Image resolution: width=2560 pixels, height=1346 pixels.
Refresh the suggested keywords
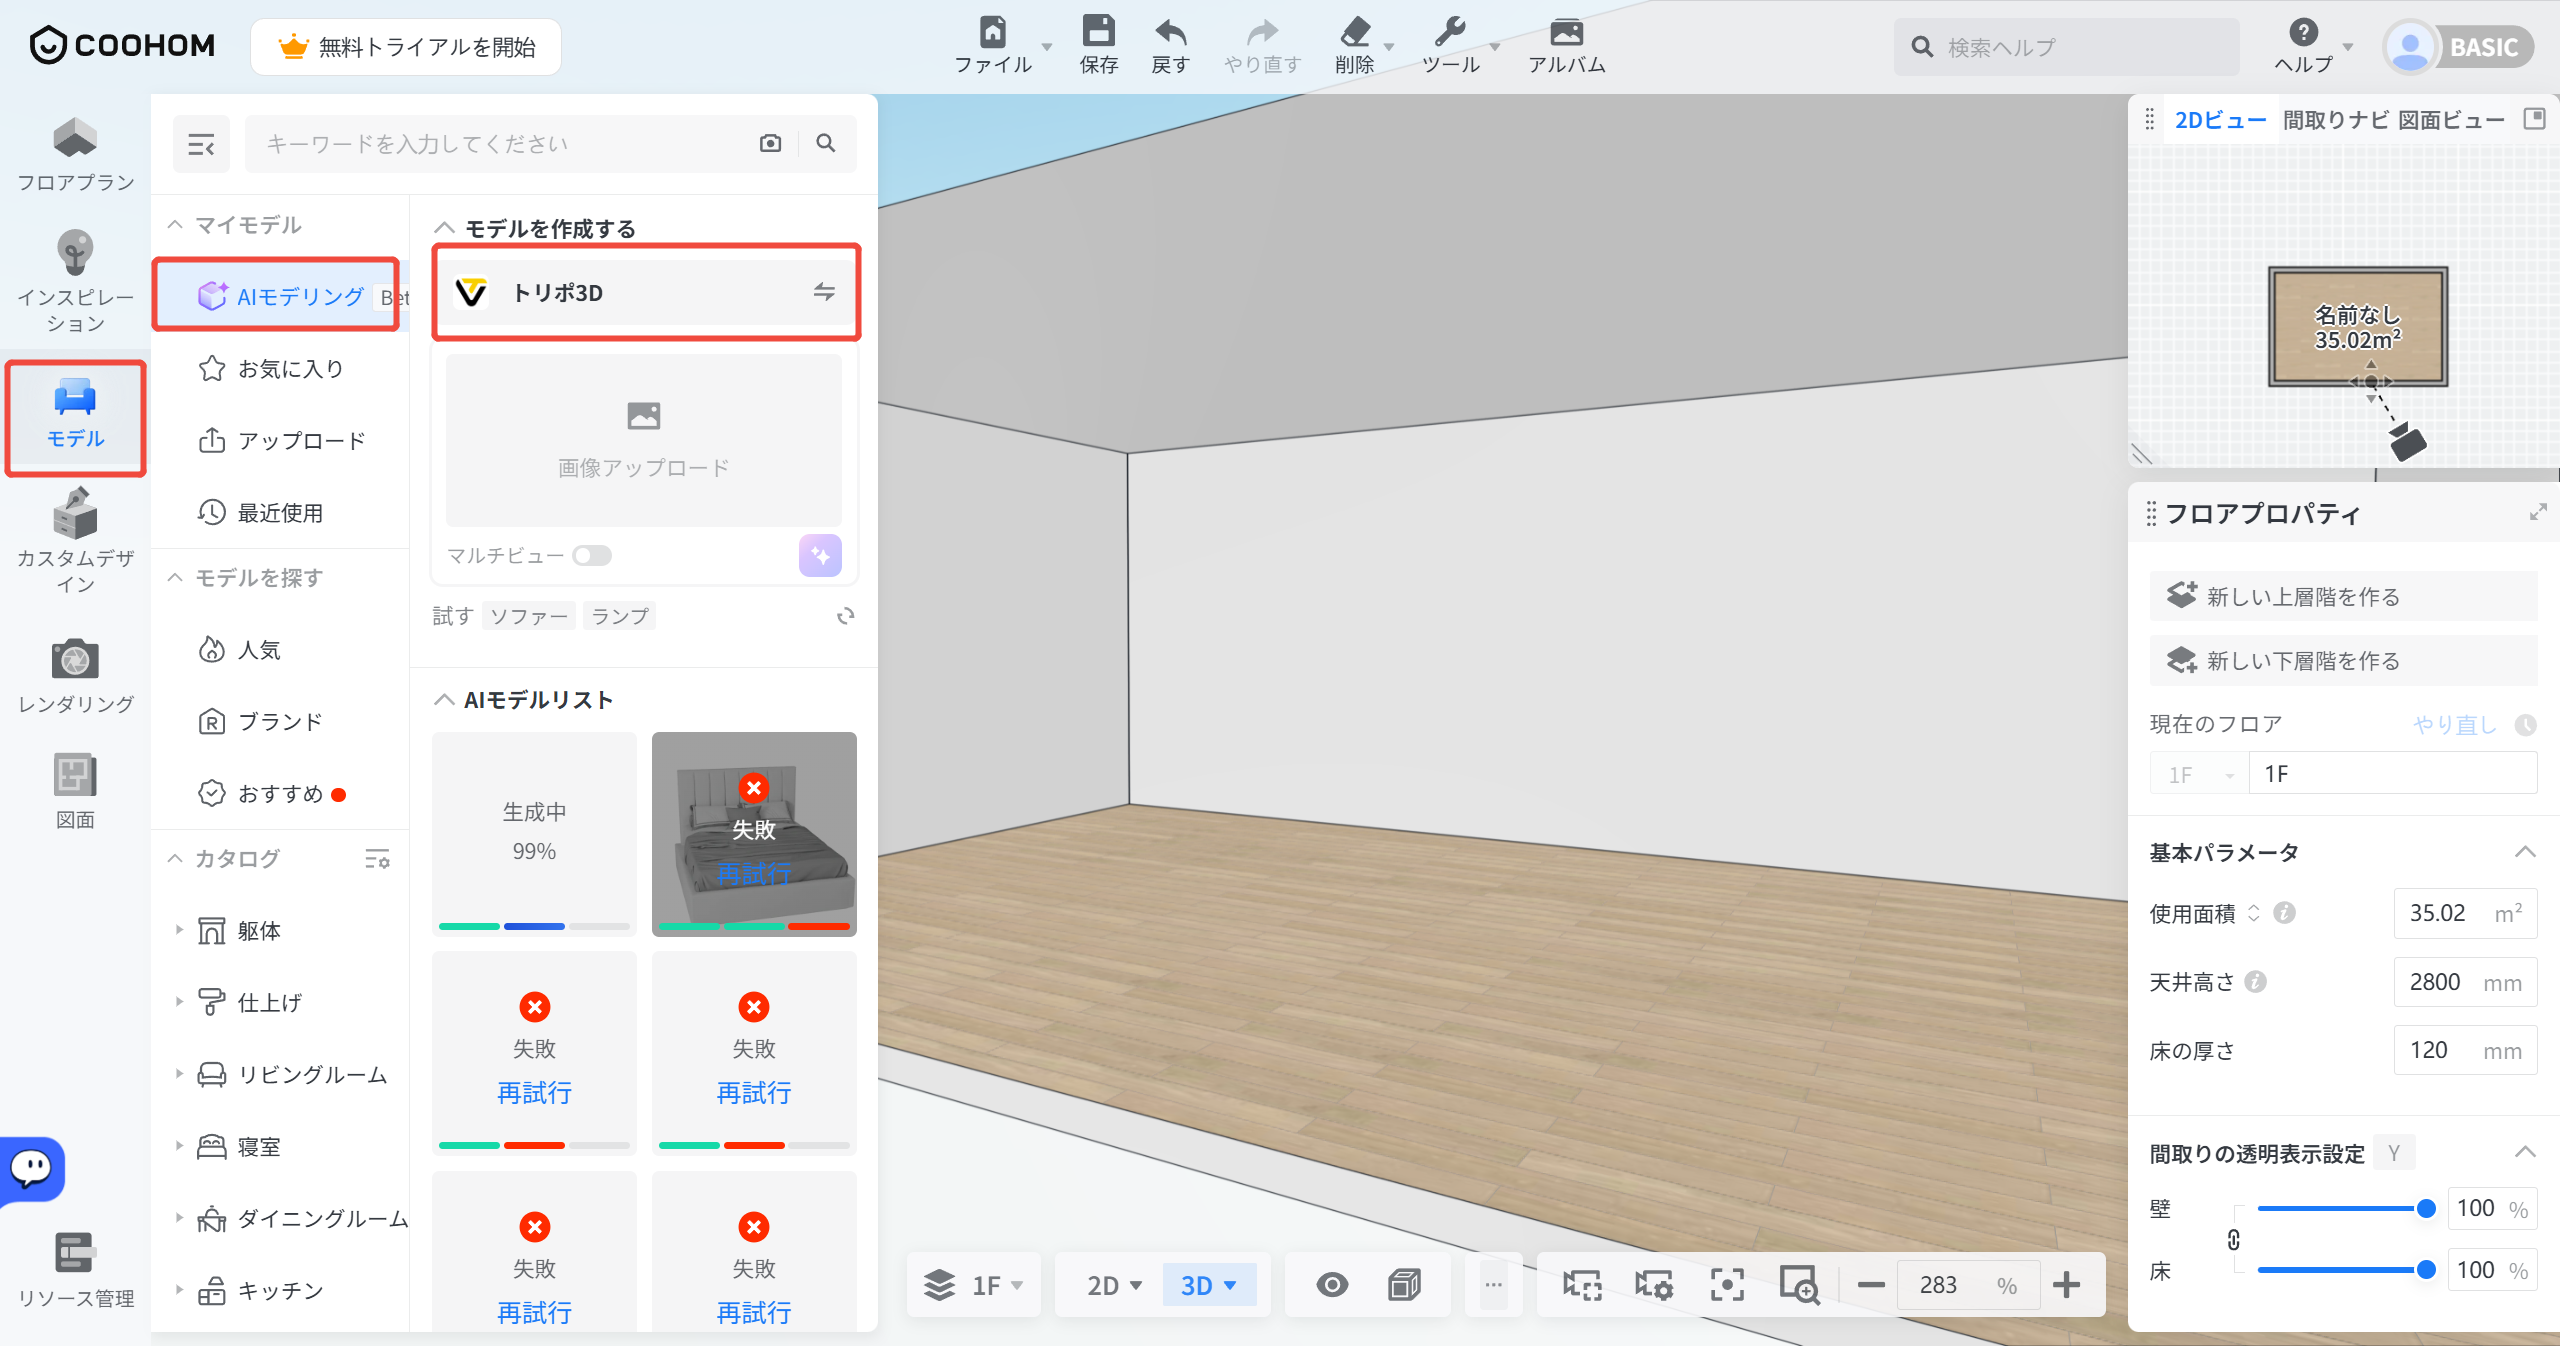[x=846, y=616]
